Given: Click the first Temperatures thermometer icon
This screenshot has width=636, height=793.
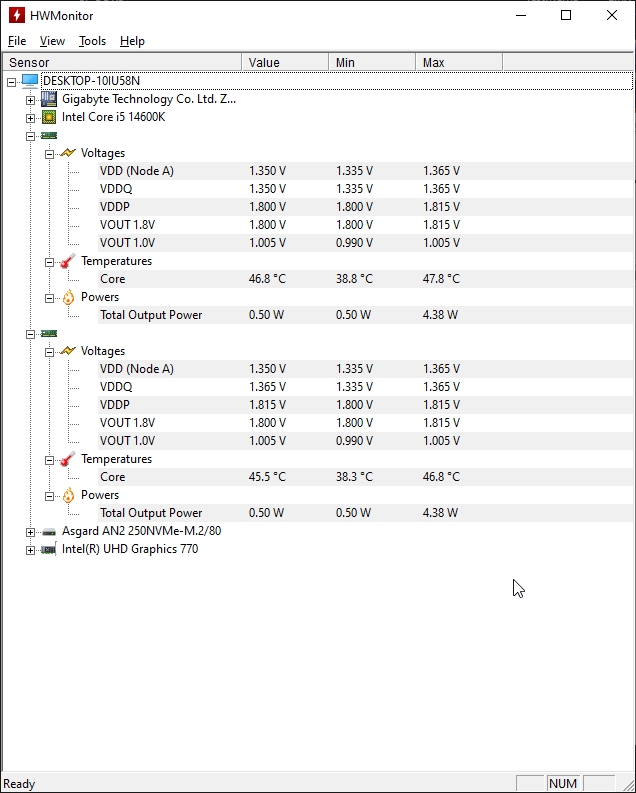Looking at the screenshot, I should pos(68,261).
